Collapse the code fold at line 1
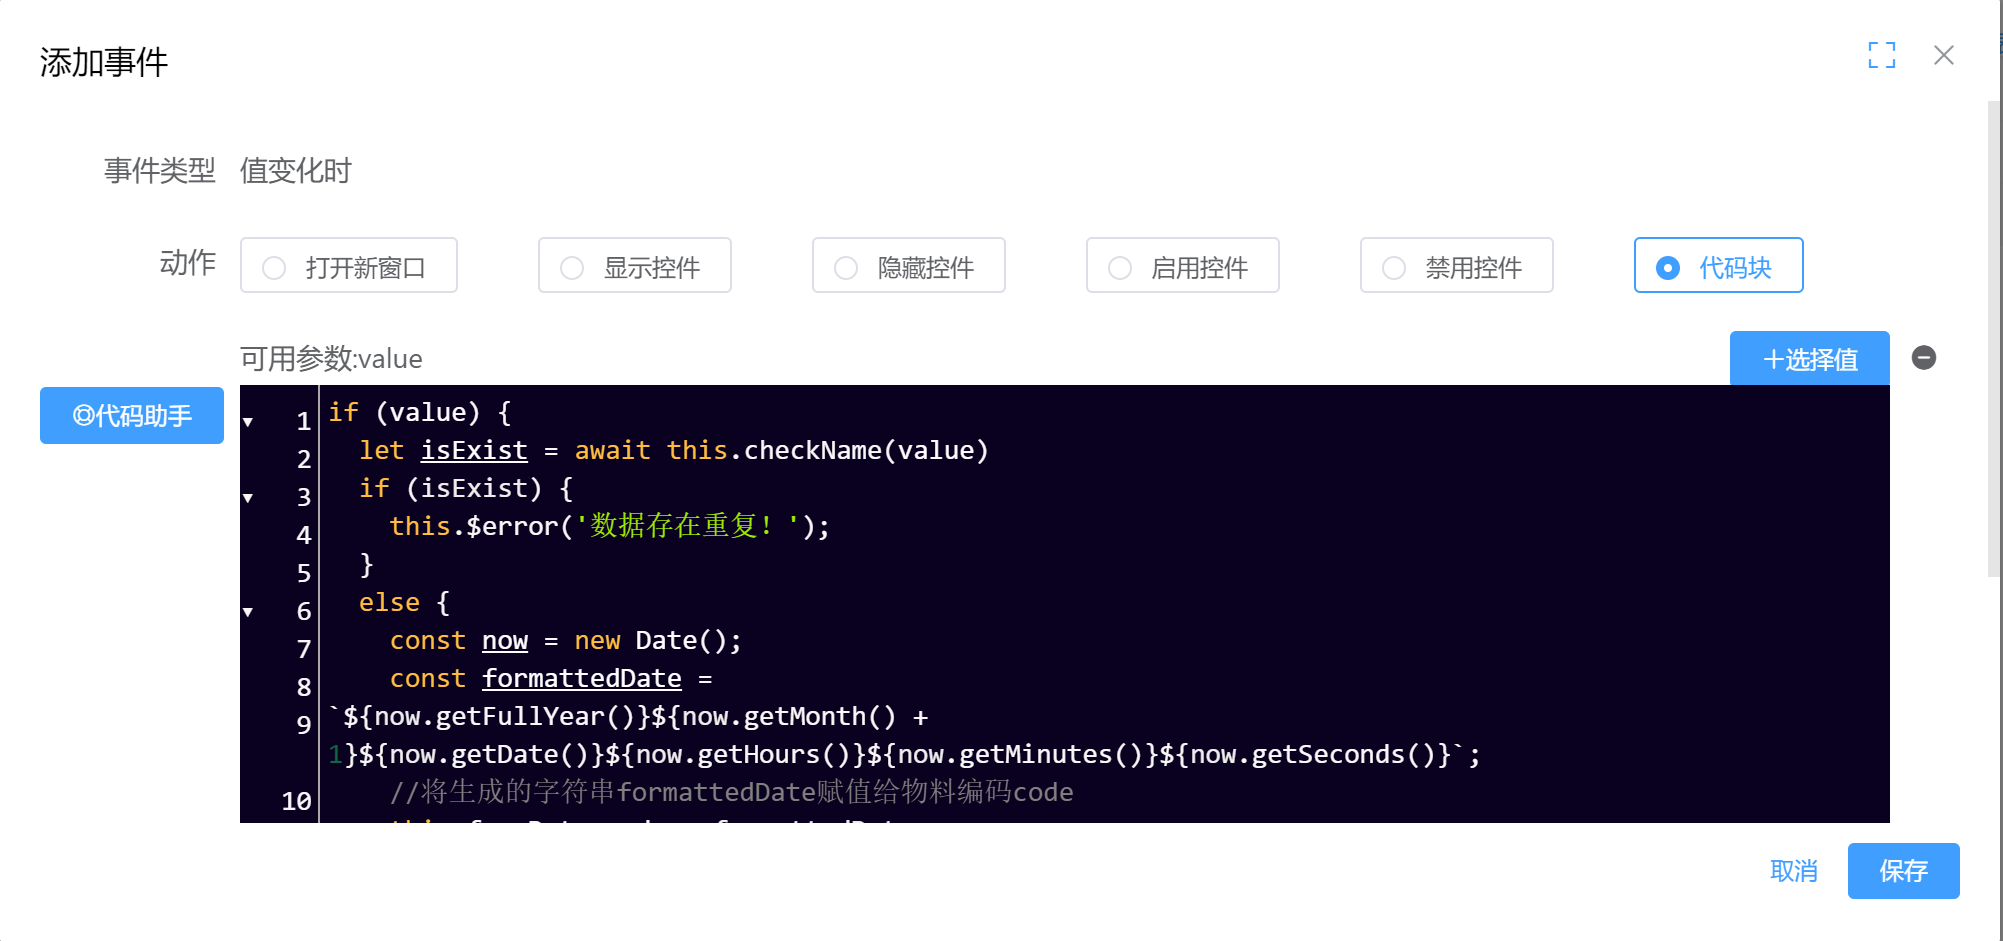The height and width of the screenshot is (941, 2003). point(248,422)
